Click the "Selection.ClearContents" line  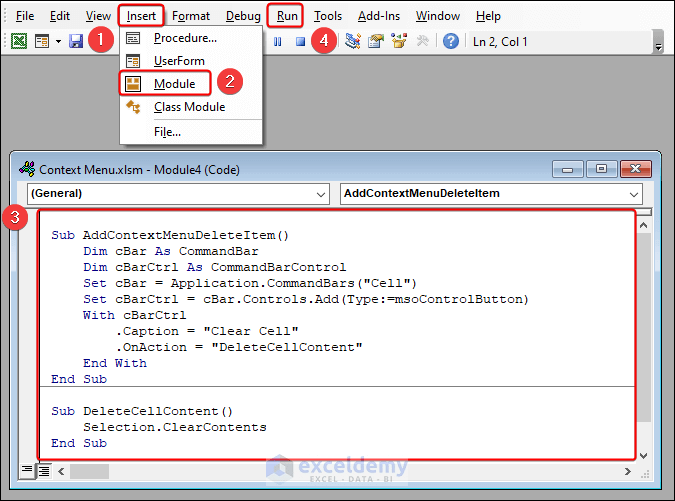click(175, 427)
